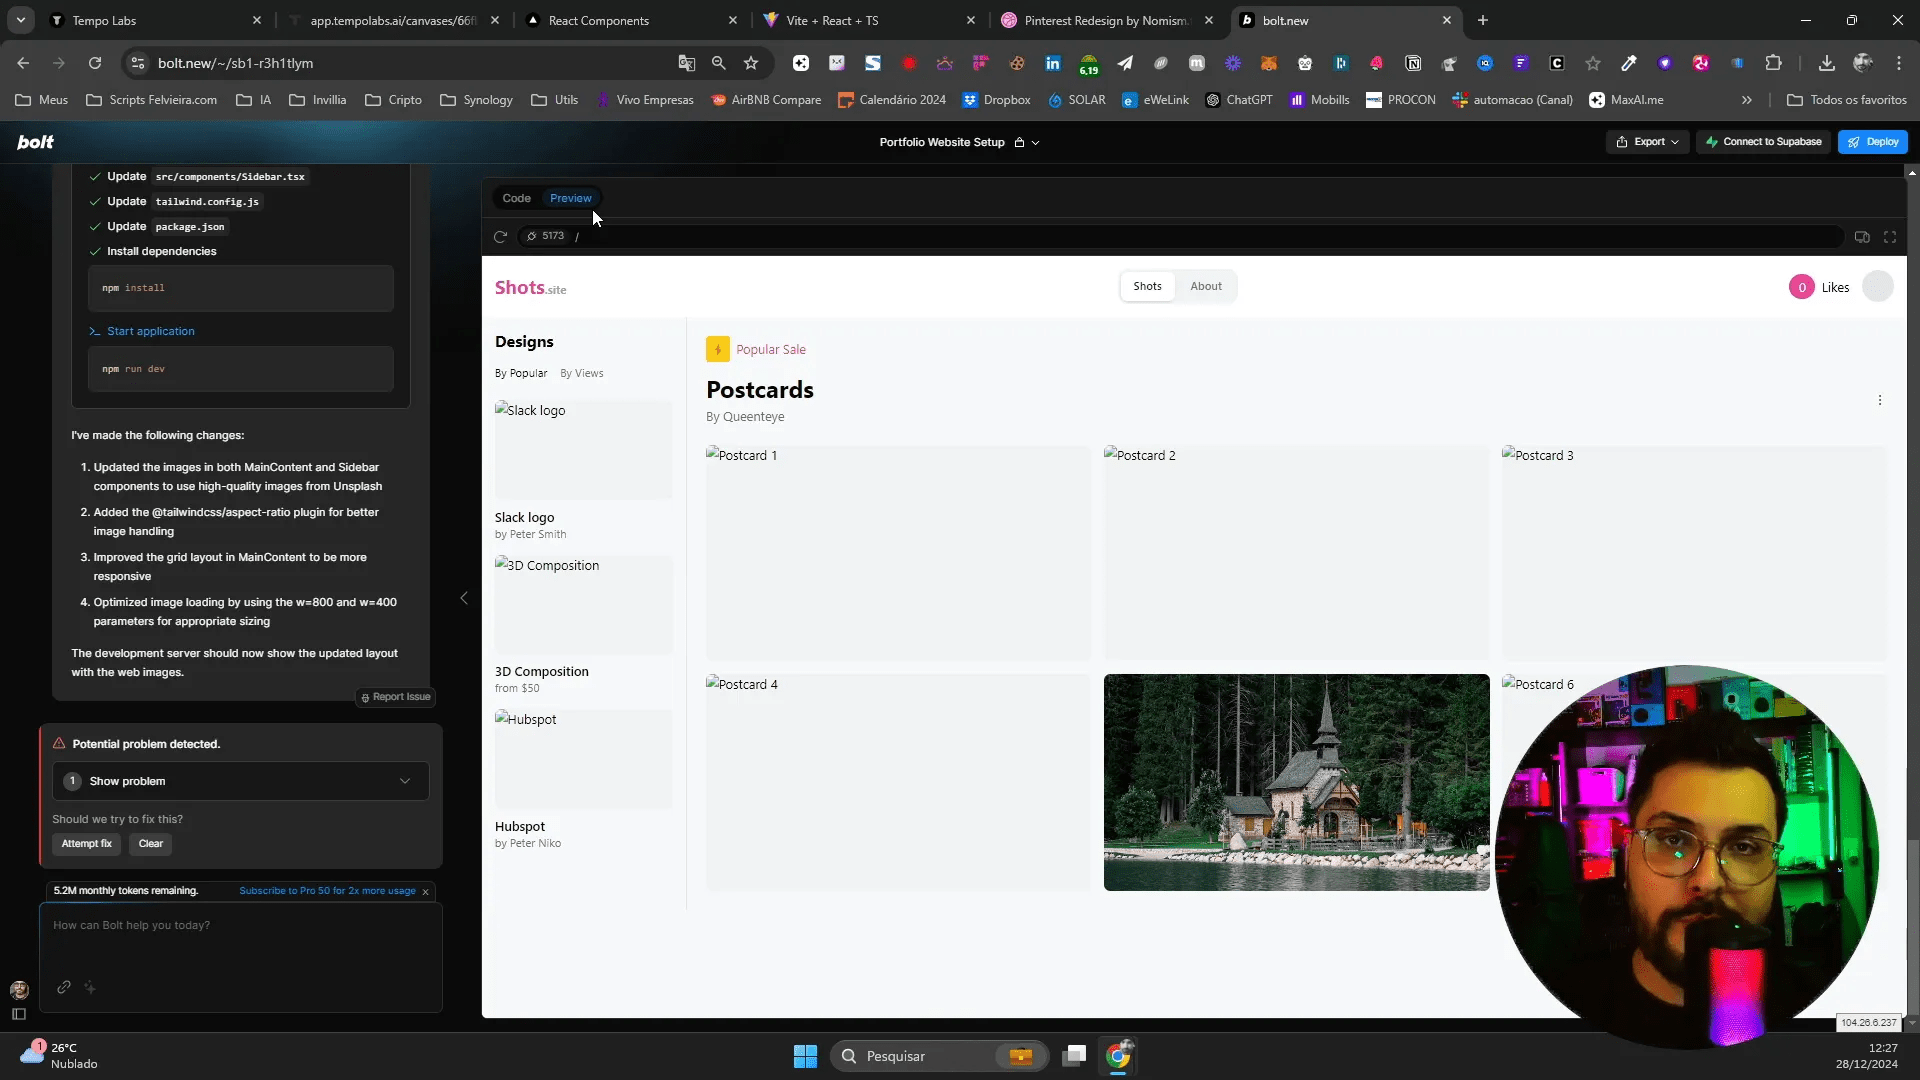Click the enhance prompt sparkle icon
This screenshot has width=1920, height=1080.
pyautogui.click(x=90, y=987)
